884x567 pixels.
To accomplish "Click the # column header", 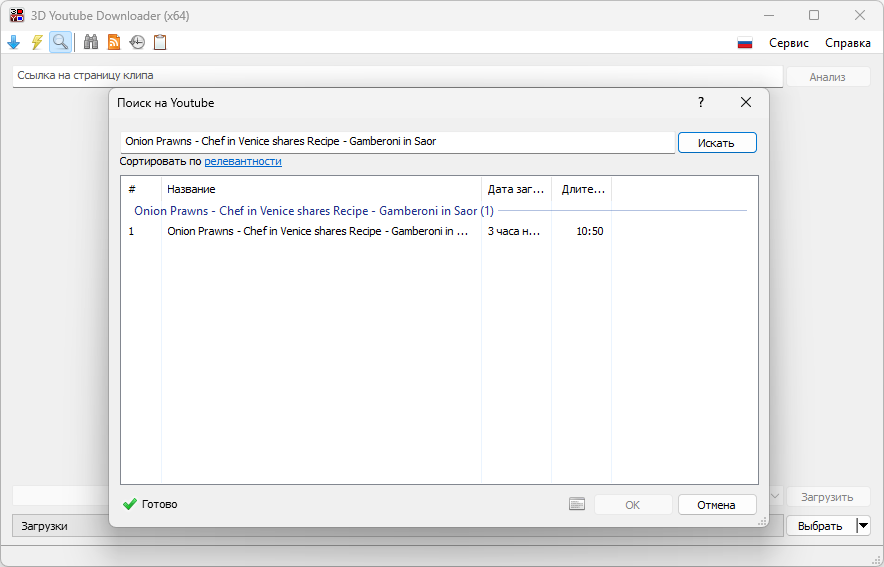I will tap(141, 189).
